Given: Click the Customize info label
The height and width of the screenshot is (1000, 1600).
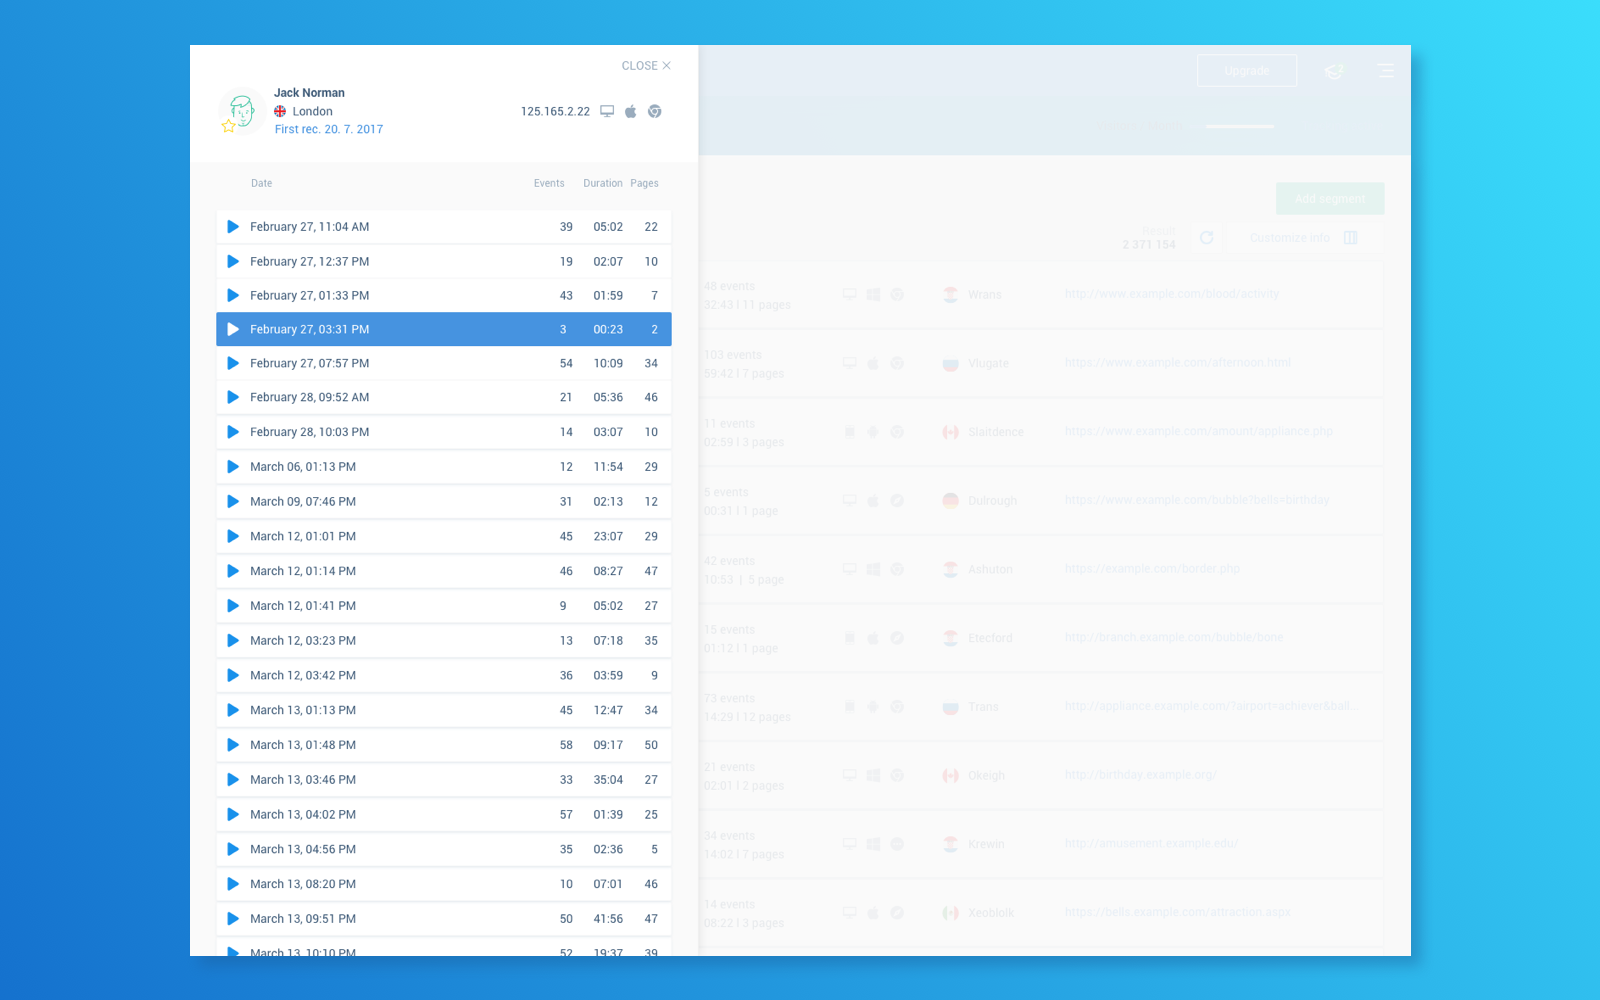Looking at the screenshot, I should pos(1290,237).
